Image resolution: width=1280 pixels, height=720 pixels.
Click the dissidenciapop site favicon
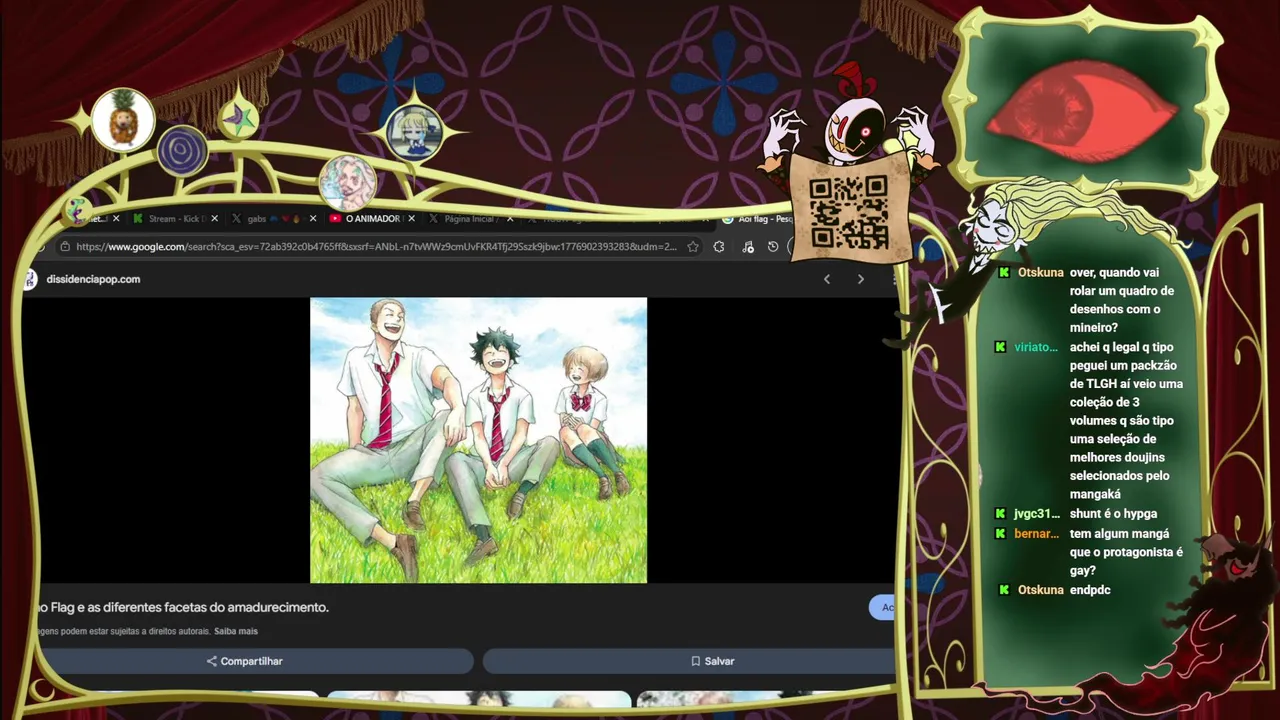[30, 279]
